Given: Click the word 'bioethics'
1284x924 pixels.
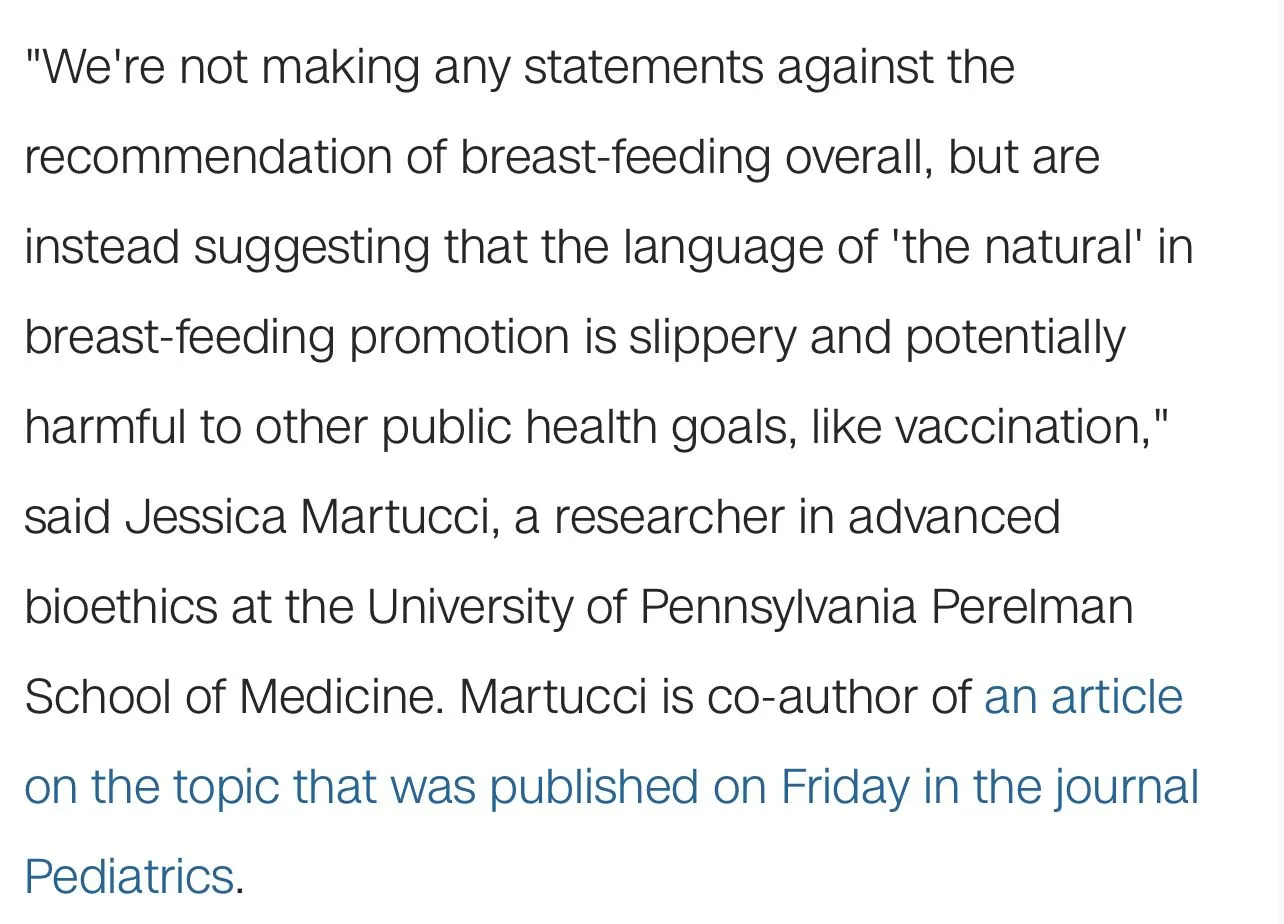Looking at the screenshot, I should pos(120,607).
